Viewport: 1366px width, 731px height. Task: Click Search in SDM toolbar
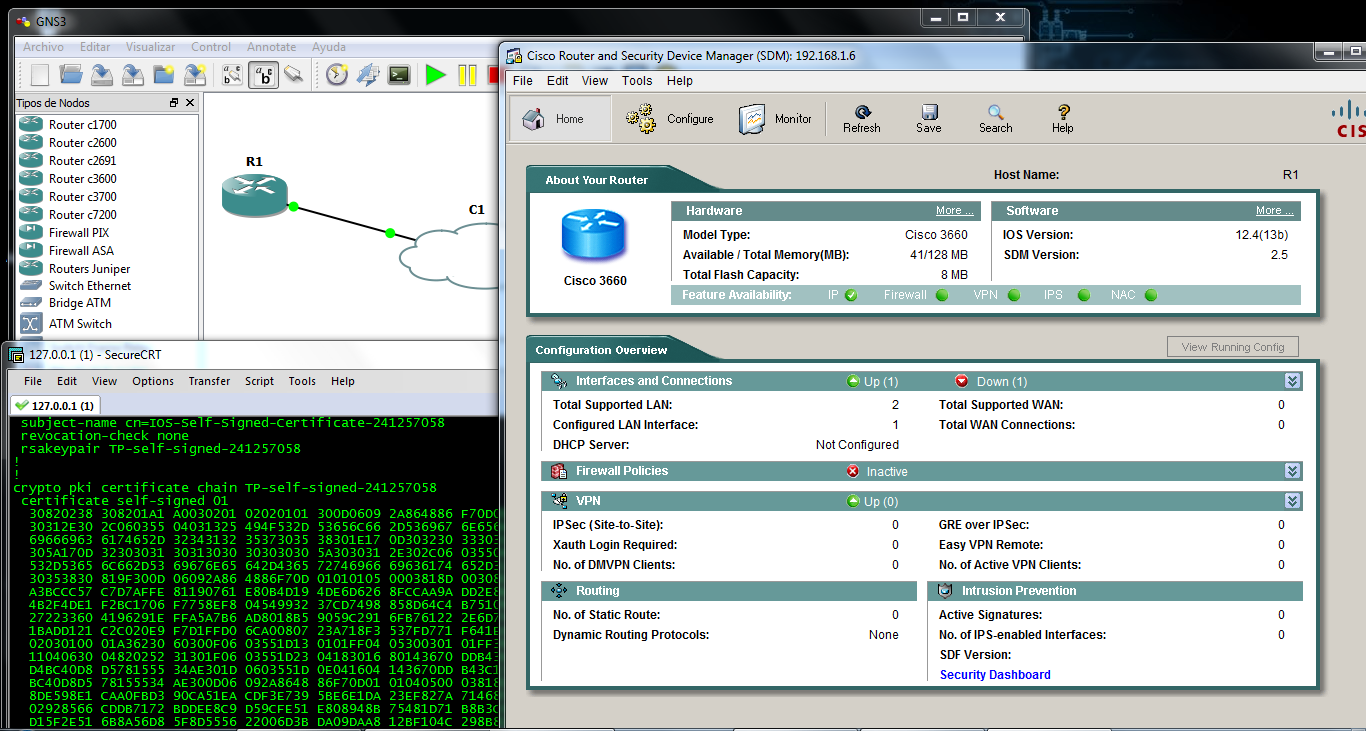click(x=996, y=119)
